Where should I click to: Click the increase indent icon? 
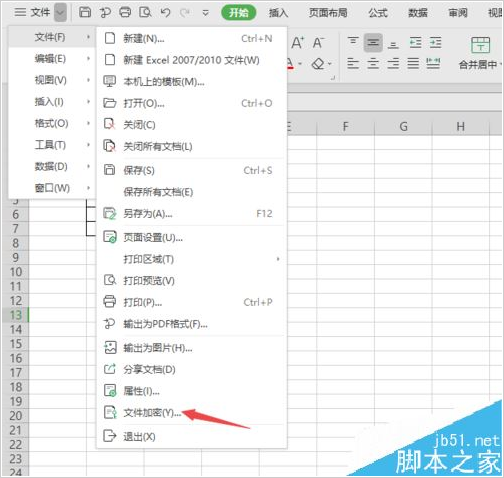click(x=435, y=43)
